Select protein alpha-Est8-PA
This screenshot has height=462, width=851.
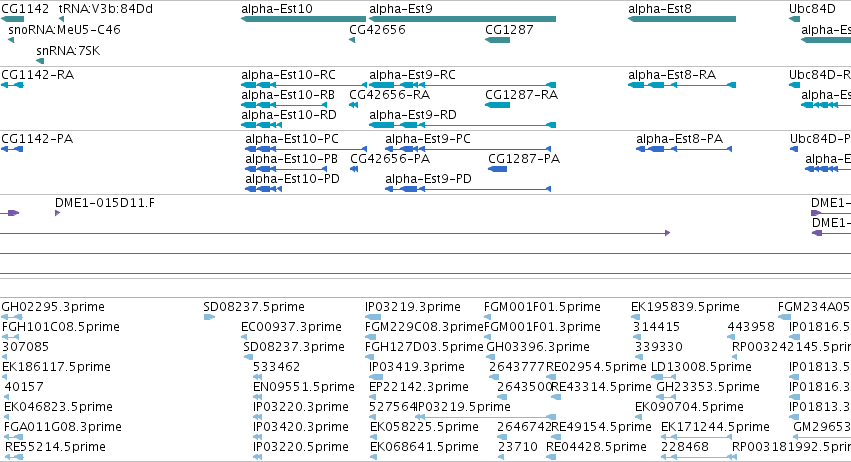pyautogui.click(x=684, y=149)
